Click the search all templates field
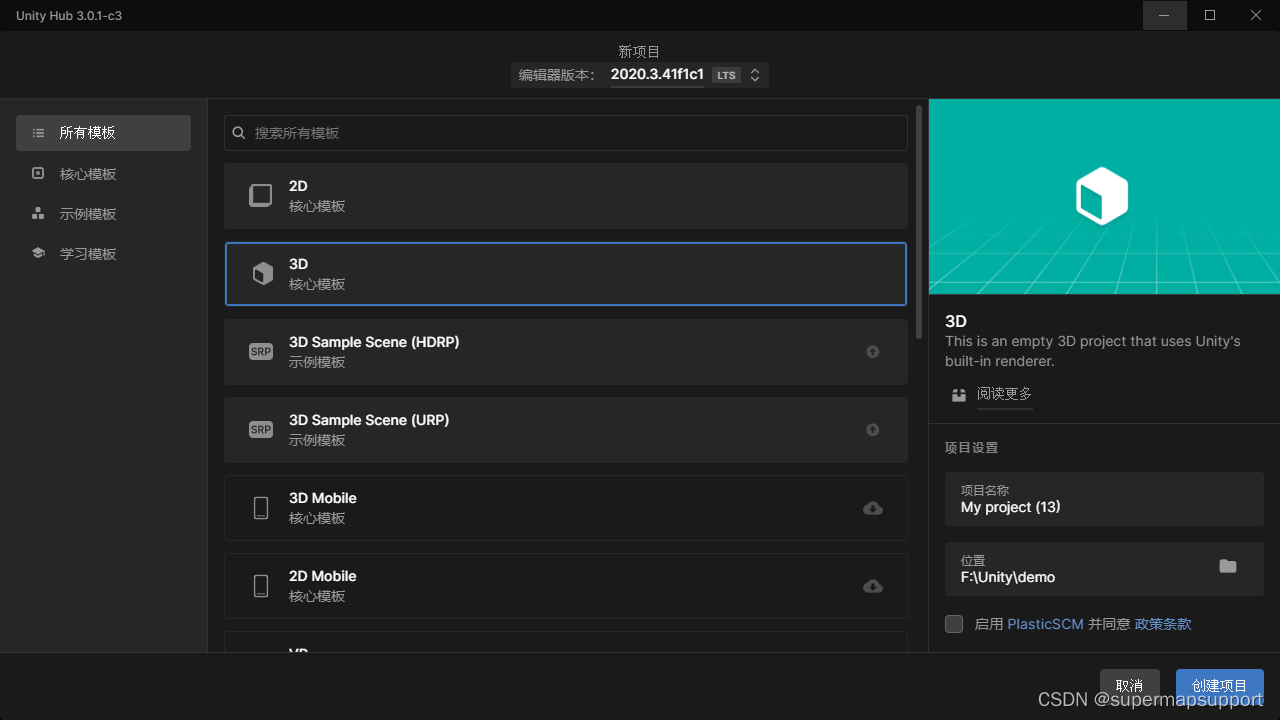The height and width of the screenshot is (720, 1280). click(x=566, y=133)
